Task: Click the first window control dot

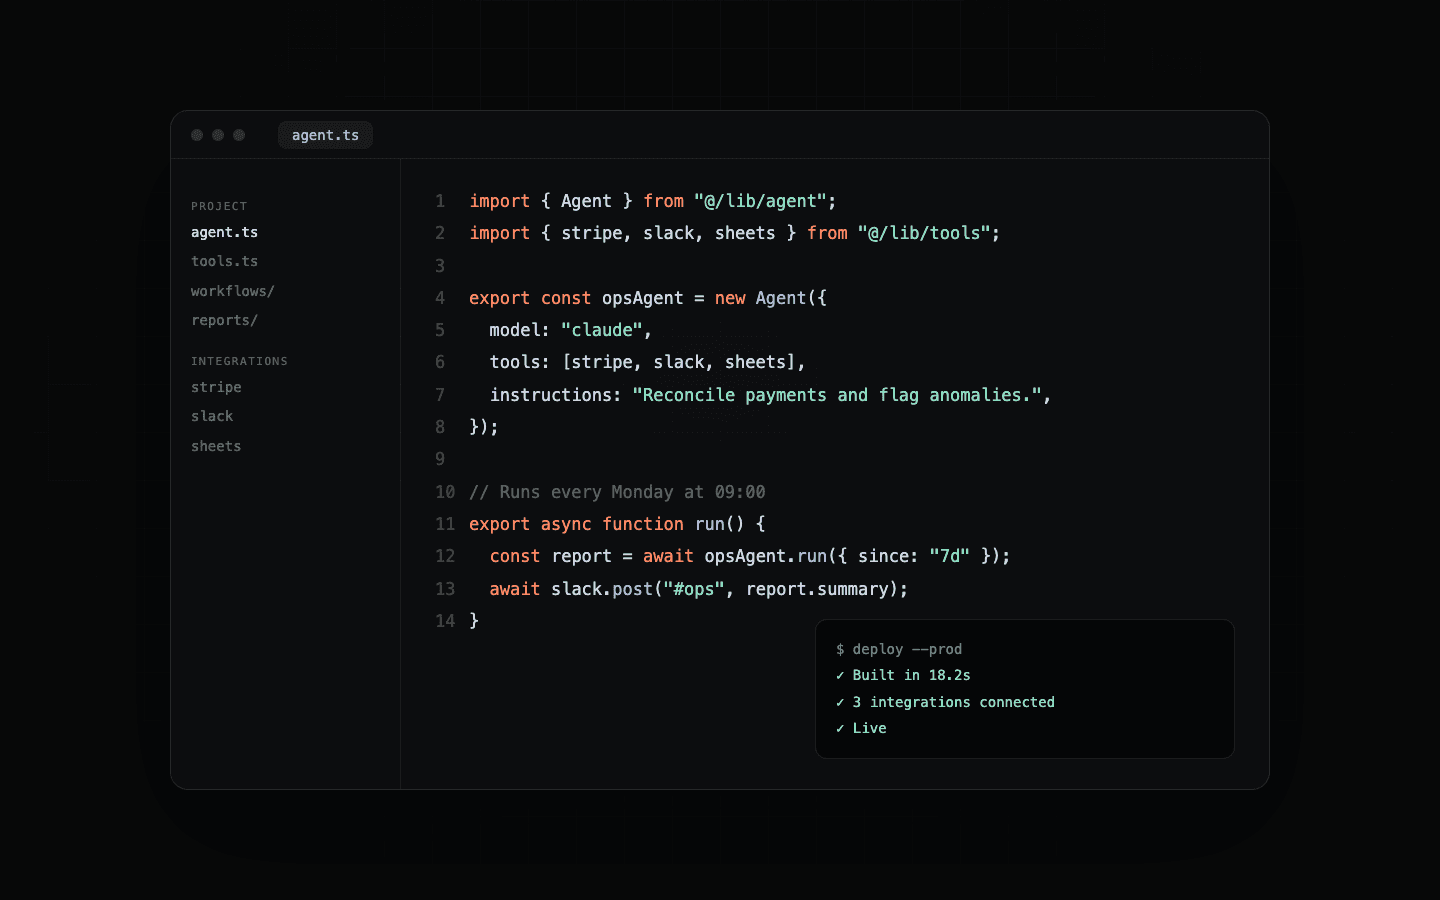Action: point(197,135)
